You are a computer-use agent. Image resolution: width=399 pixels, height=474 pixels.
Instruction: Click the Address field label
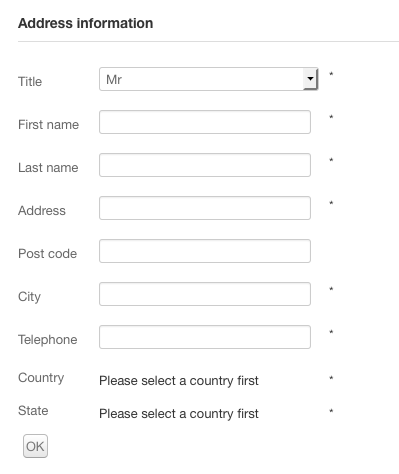(x=42, y=211)
